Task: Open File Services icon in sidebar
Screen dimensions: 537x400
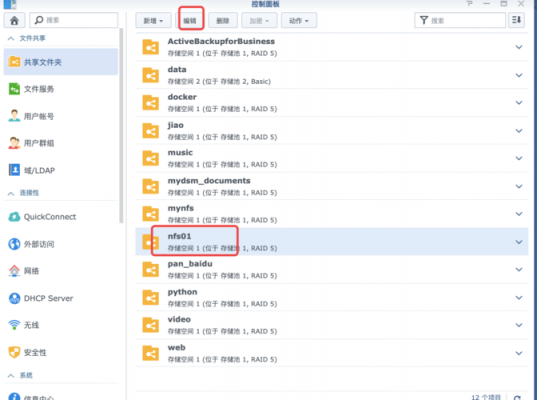Action: [14, 89]
